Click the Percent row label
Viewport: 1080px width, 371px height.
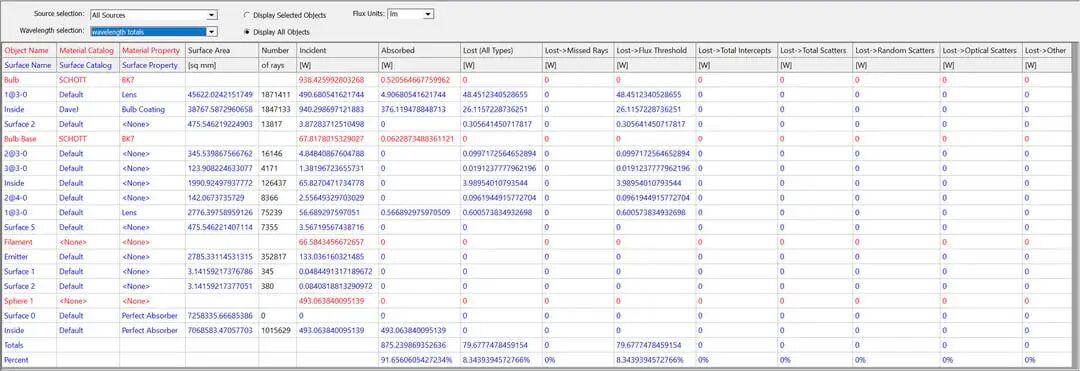15,360
